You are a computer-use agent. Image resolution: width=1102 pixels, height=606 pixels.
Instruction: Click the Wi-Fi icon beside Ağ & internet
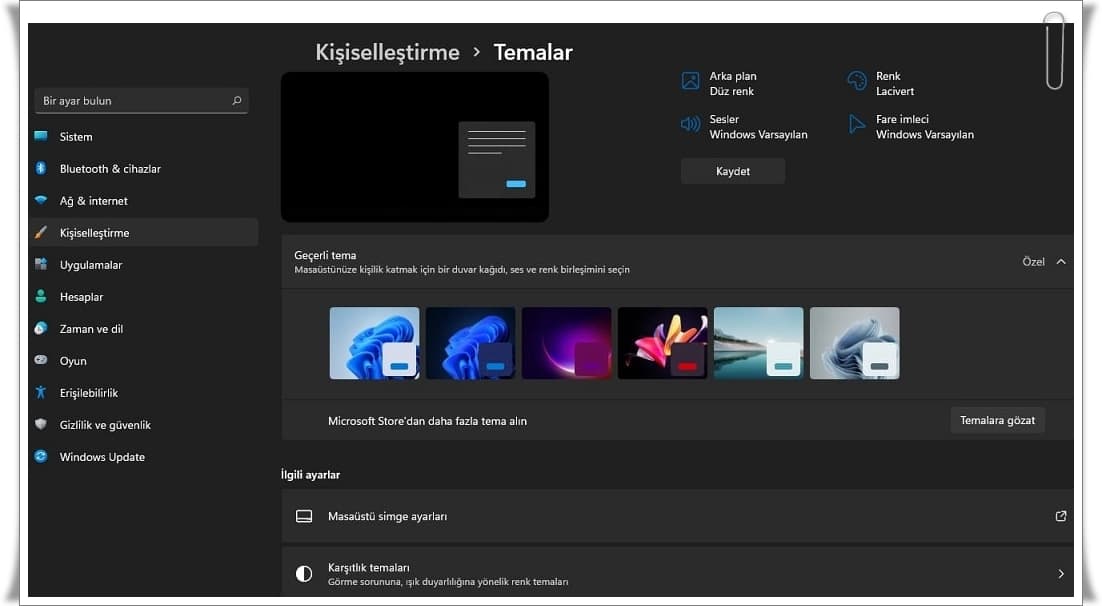click(x=41, y=200)
